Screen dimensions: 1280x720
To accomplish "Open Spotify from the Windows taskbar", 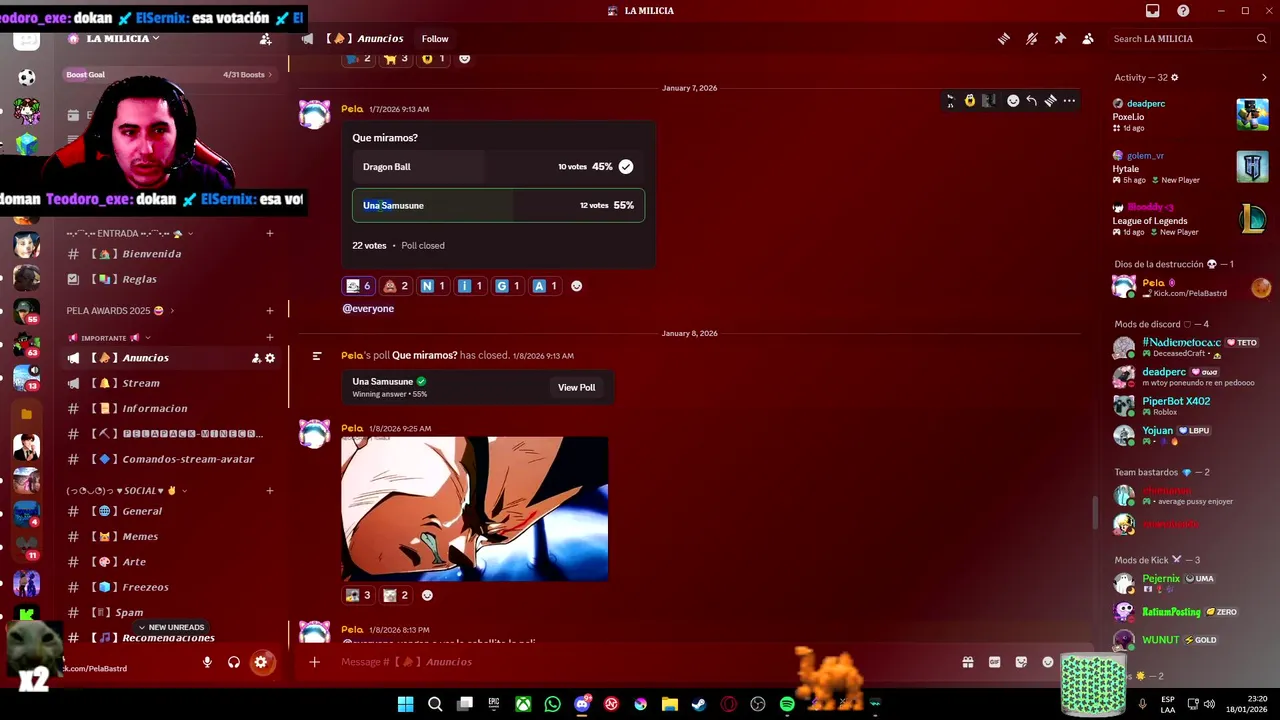I will [787, 704].
